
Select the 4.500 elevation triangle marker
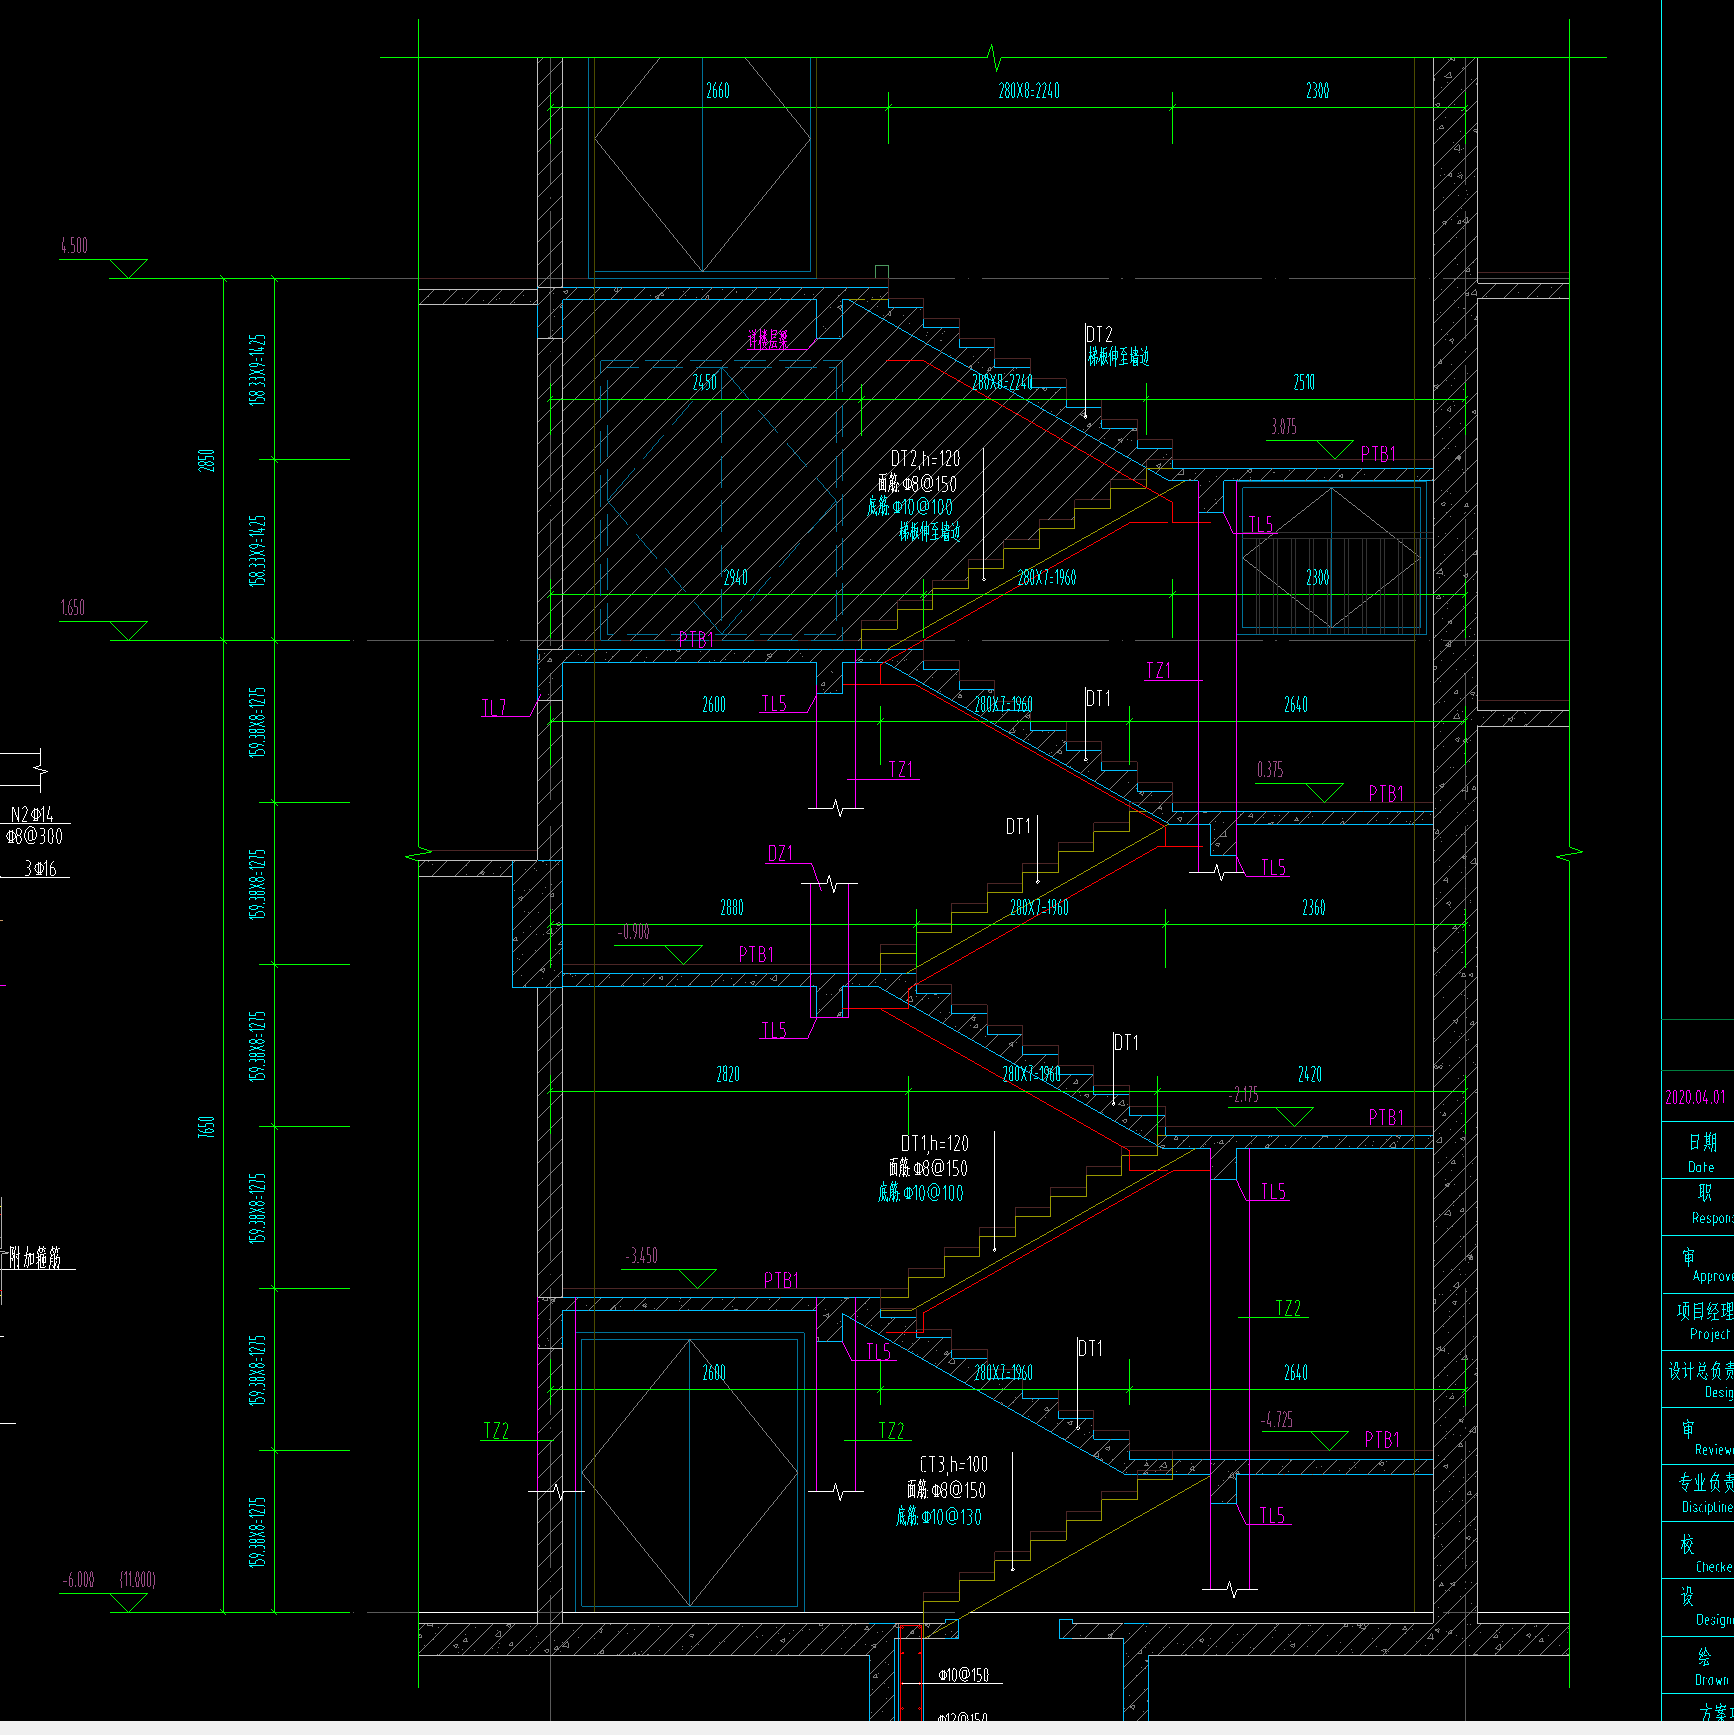(x=128, y=269)
